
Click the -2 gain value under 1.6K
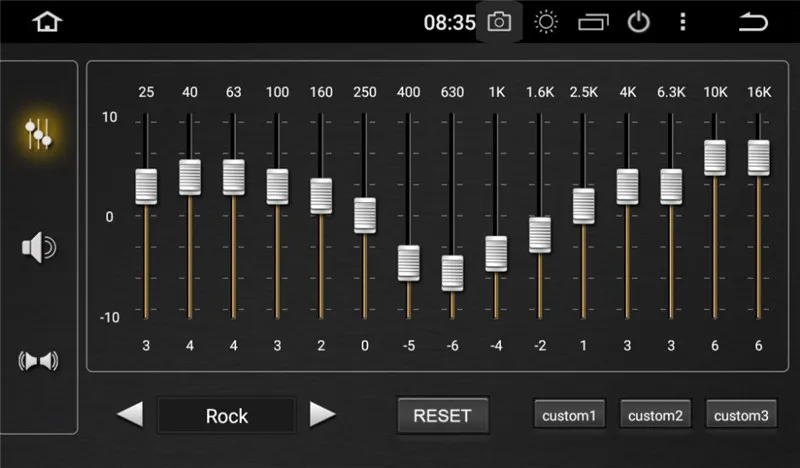pos(540,346)
